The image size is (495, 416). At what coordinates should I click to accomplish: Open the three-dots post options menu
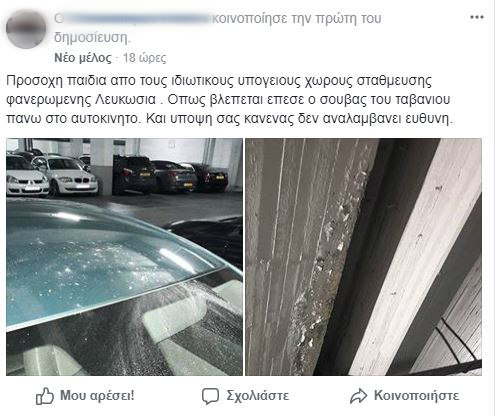coord(477,17)
